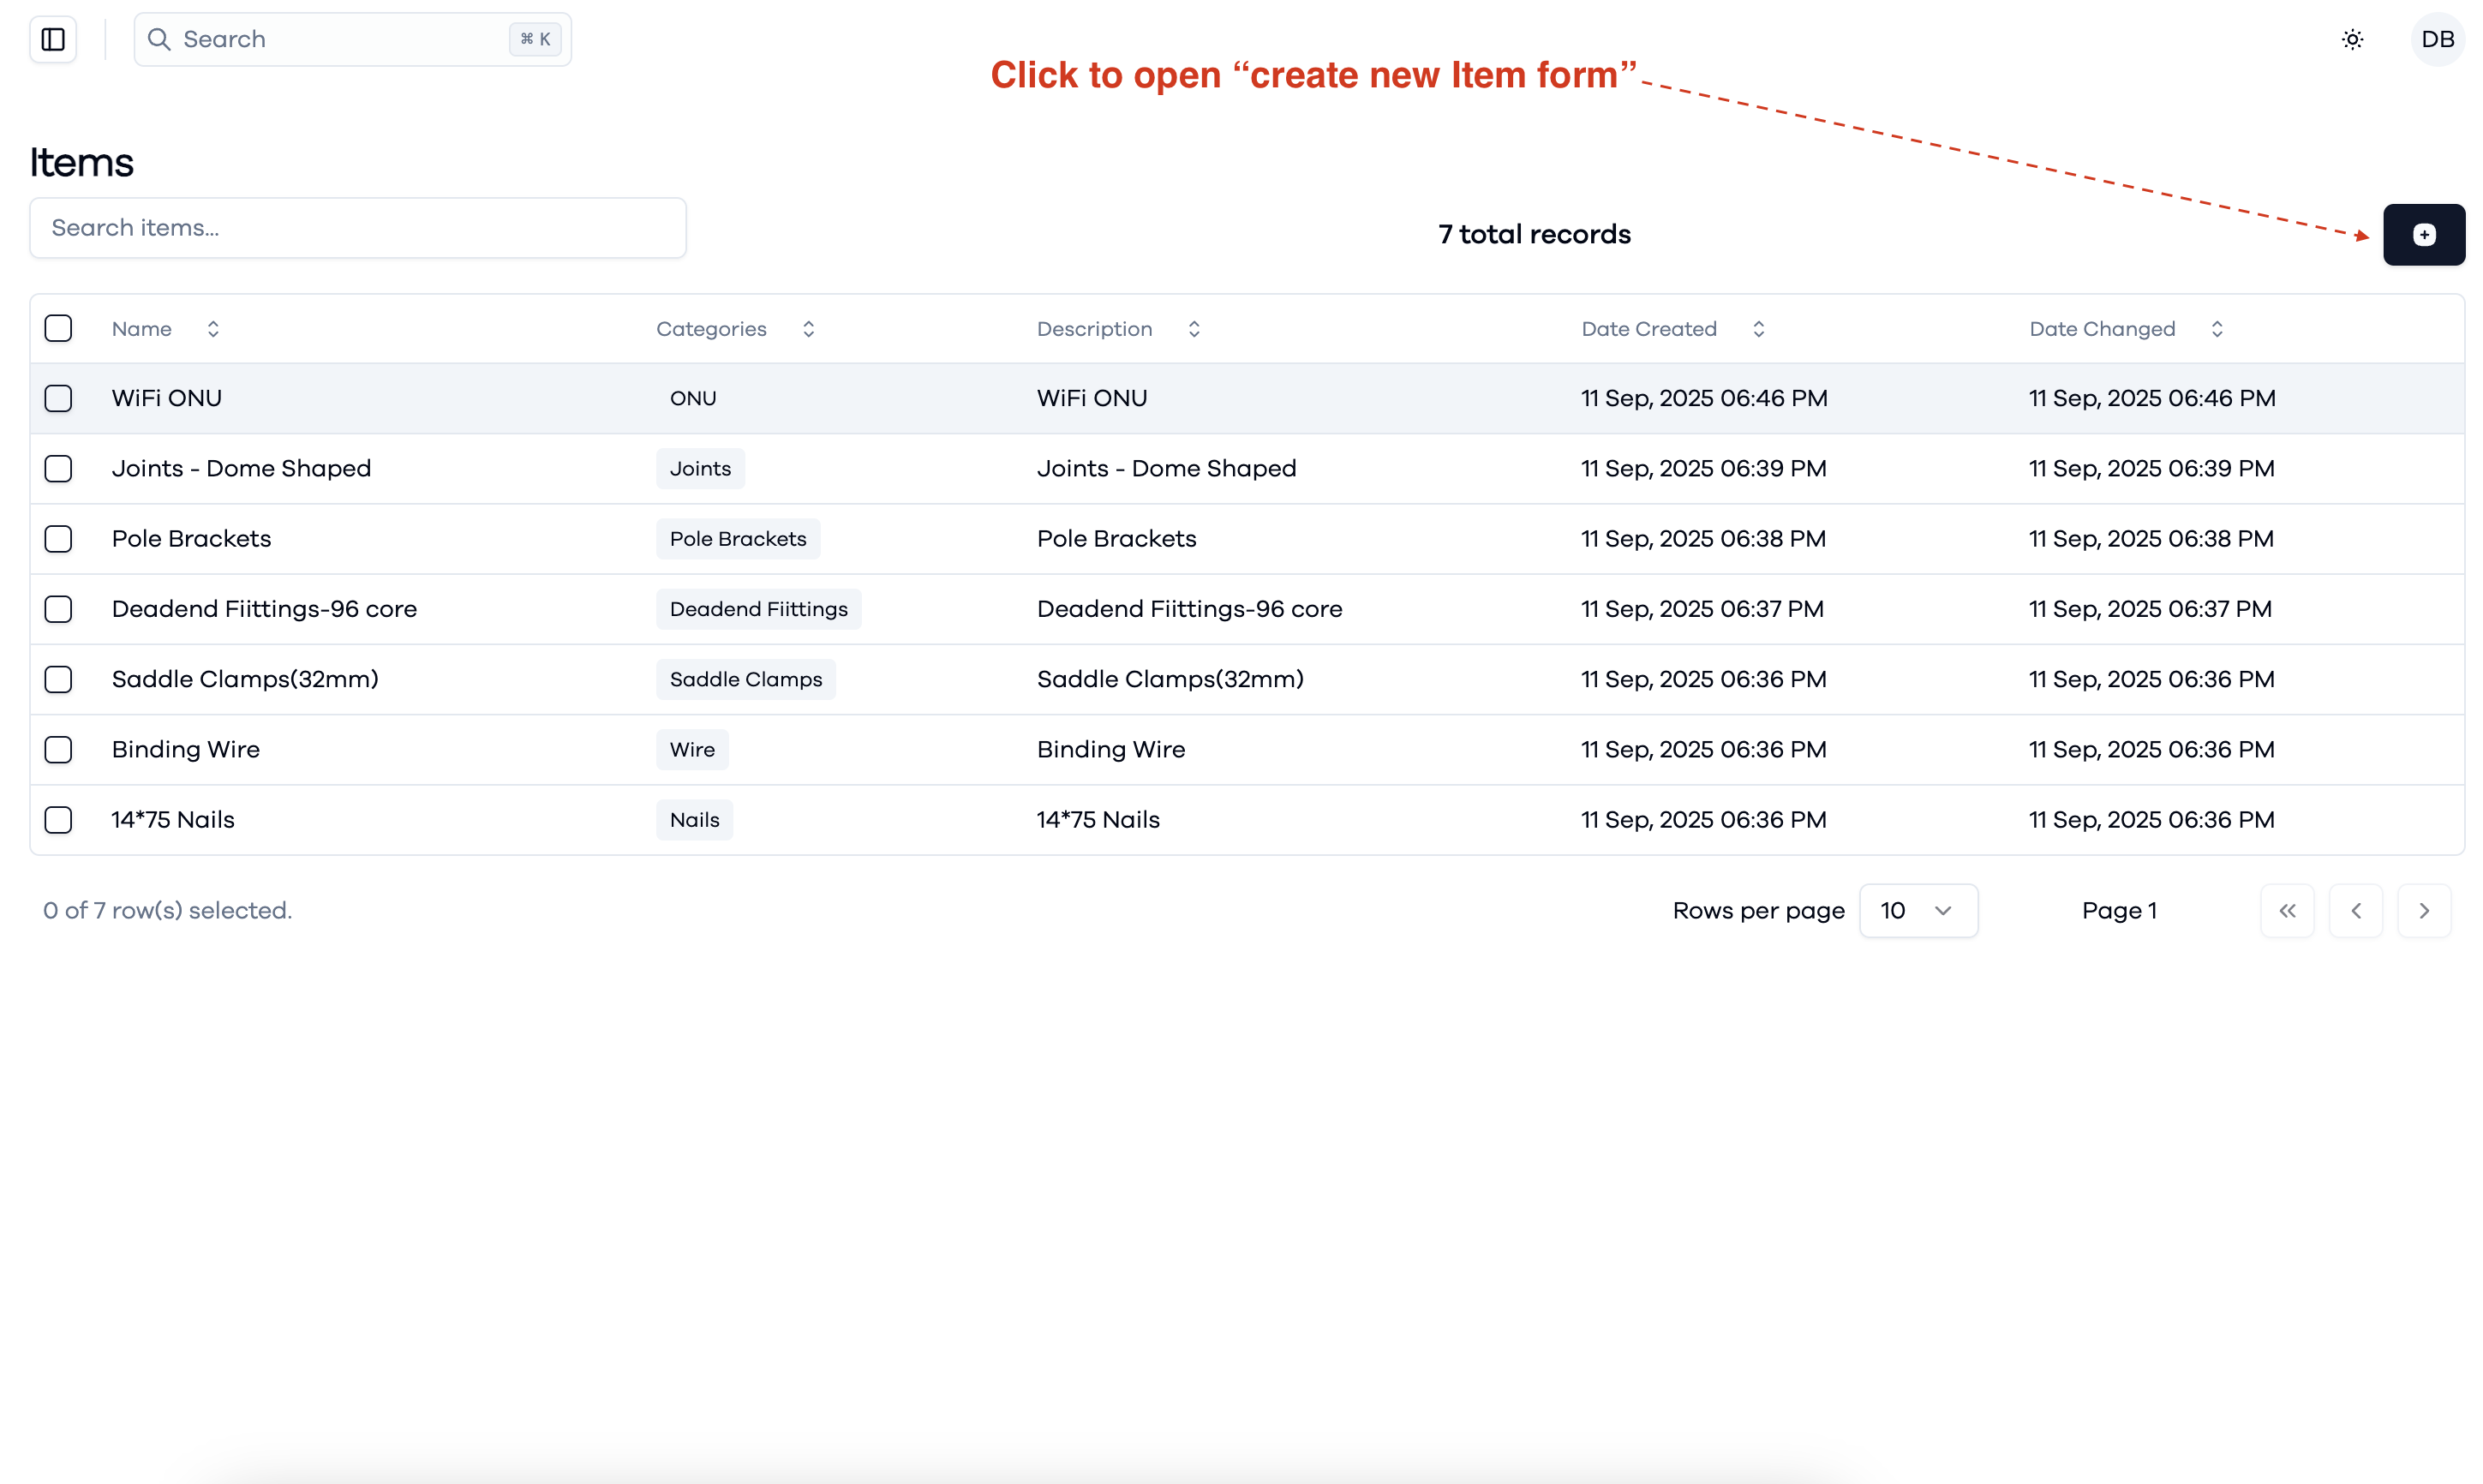
Task: Go to next page arrow
Action: coord(2423,910)
